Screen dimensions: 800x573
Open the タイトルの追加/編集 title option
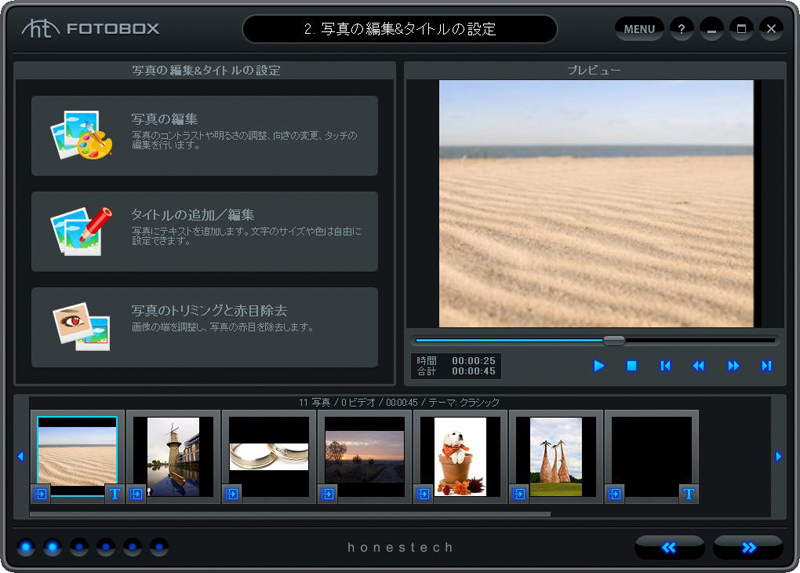click(x=205, y=231)
